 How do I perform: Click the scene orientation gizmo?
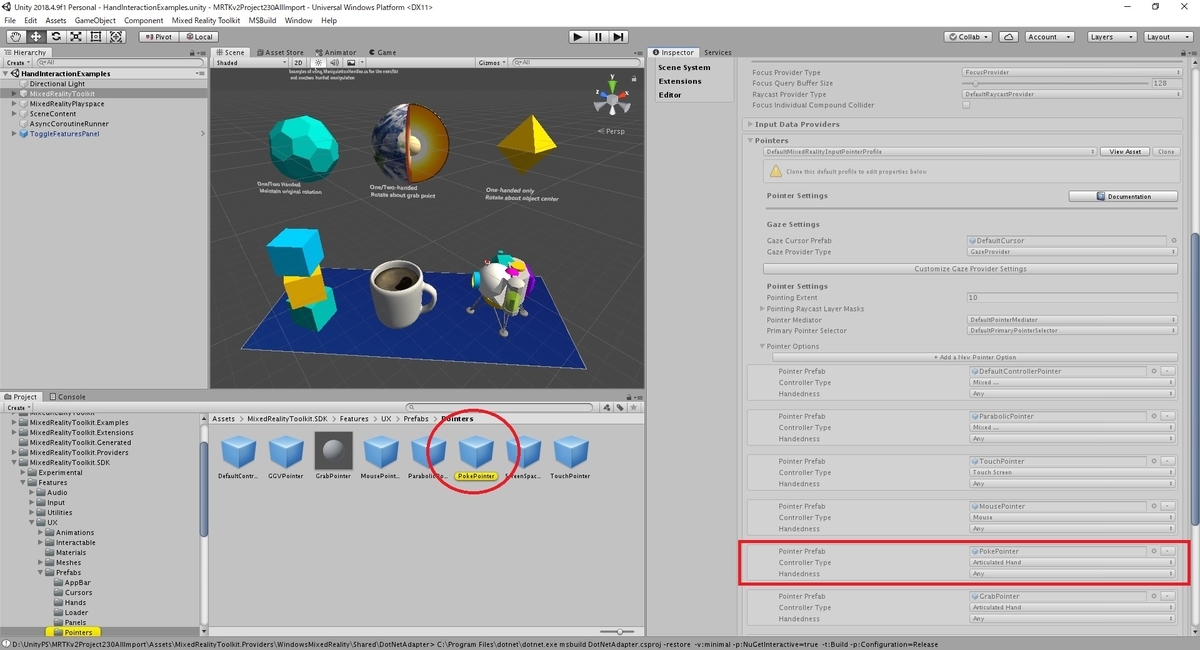[x=611, y=98]
